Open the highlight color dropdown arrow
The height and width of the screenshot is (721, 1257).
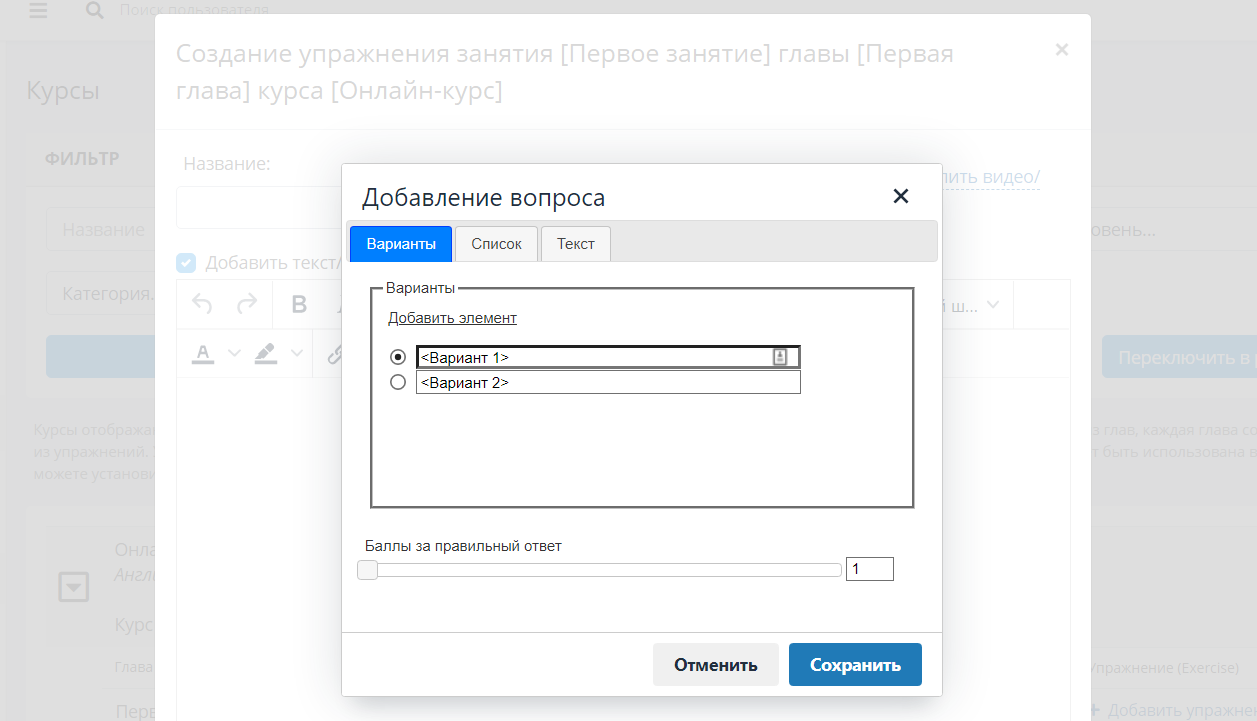[297, 353]
